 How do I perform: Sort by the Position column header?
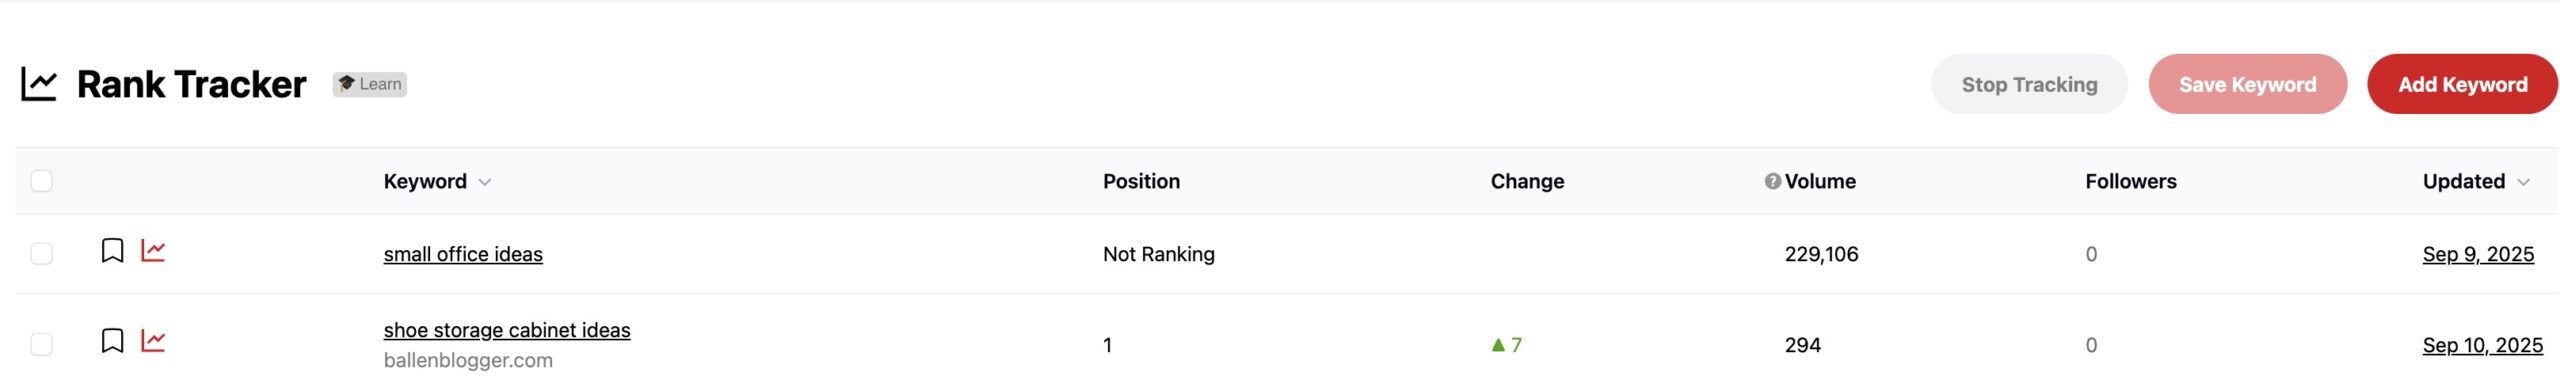1141,181
